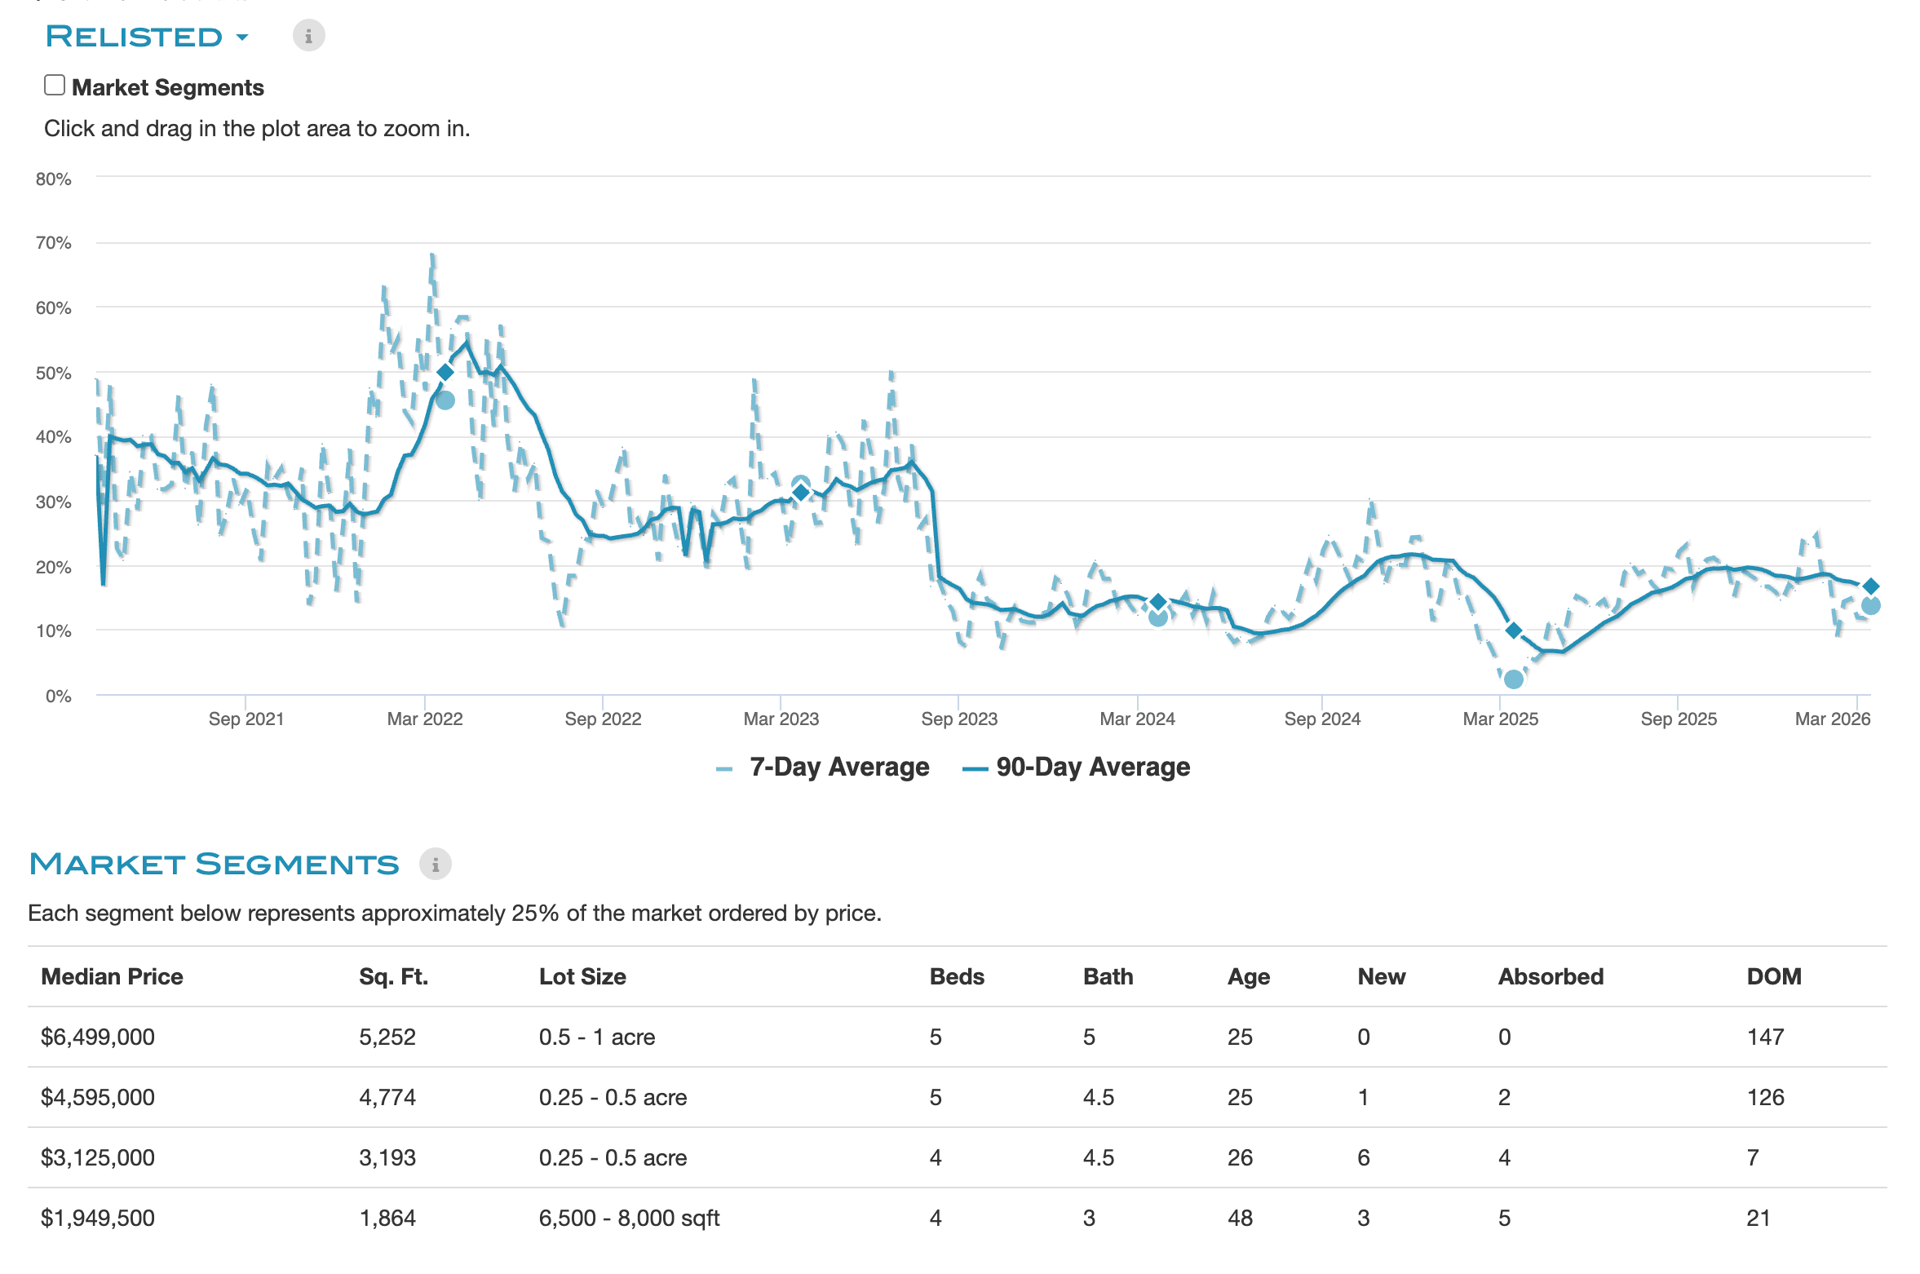Select the $6,499,000 segment row

point(98,1037)
